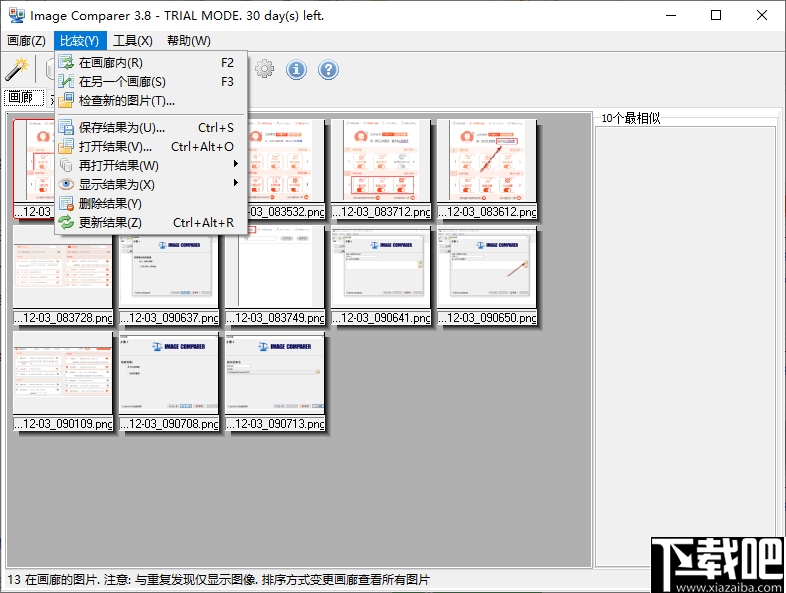Viewport: 786px width, 593px height.
Task: Select 保存结果为(U)... menu entry
Action: 151,127
